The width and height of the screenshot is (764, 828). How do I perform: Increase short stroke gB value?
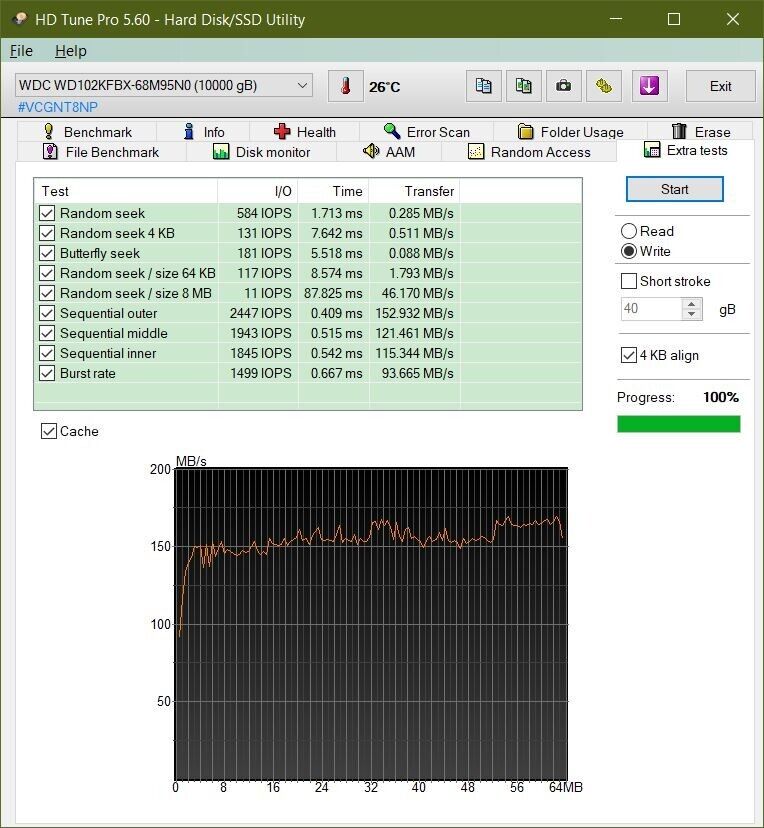(x=691, y=304)
